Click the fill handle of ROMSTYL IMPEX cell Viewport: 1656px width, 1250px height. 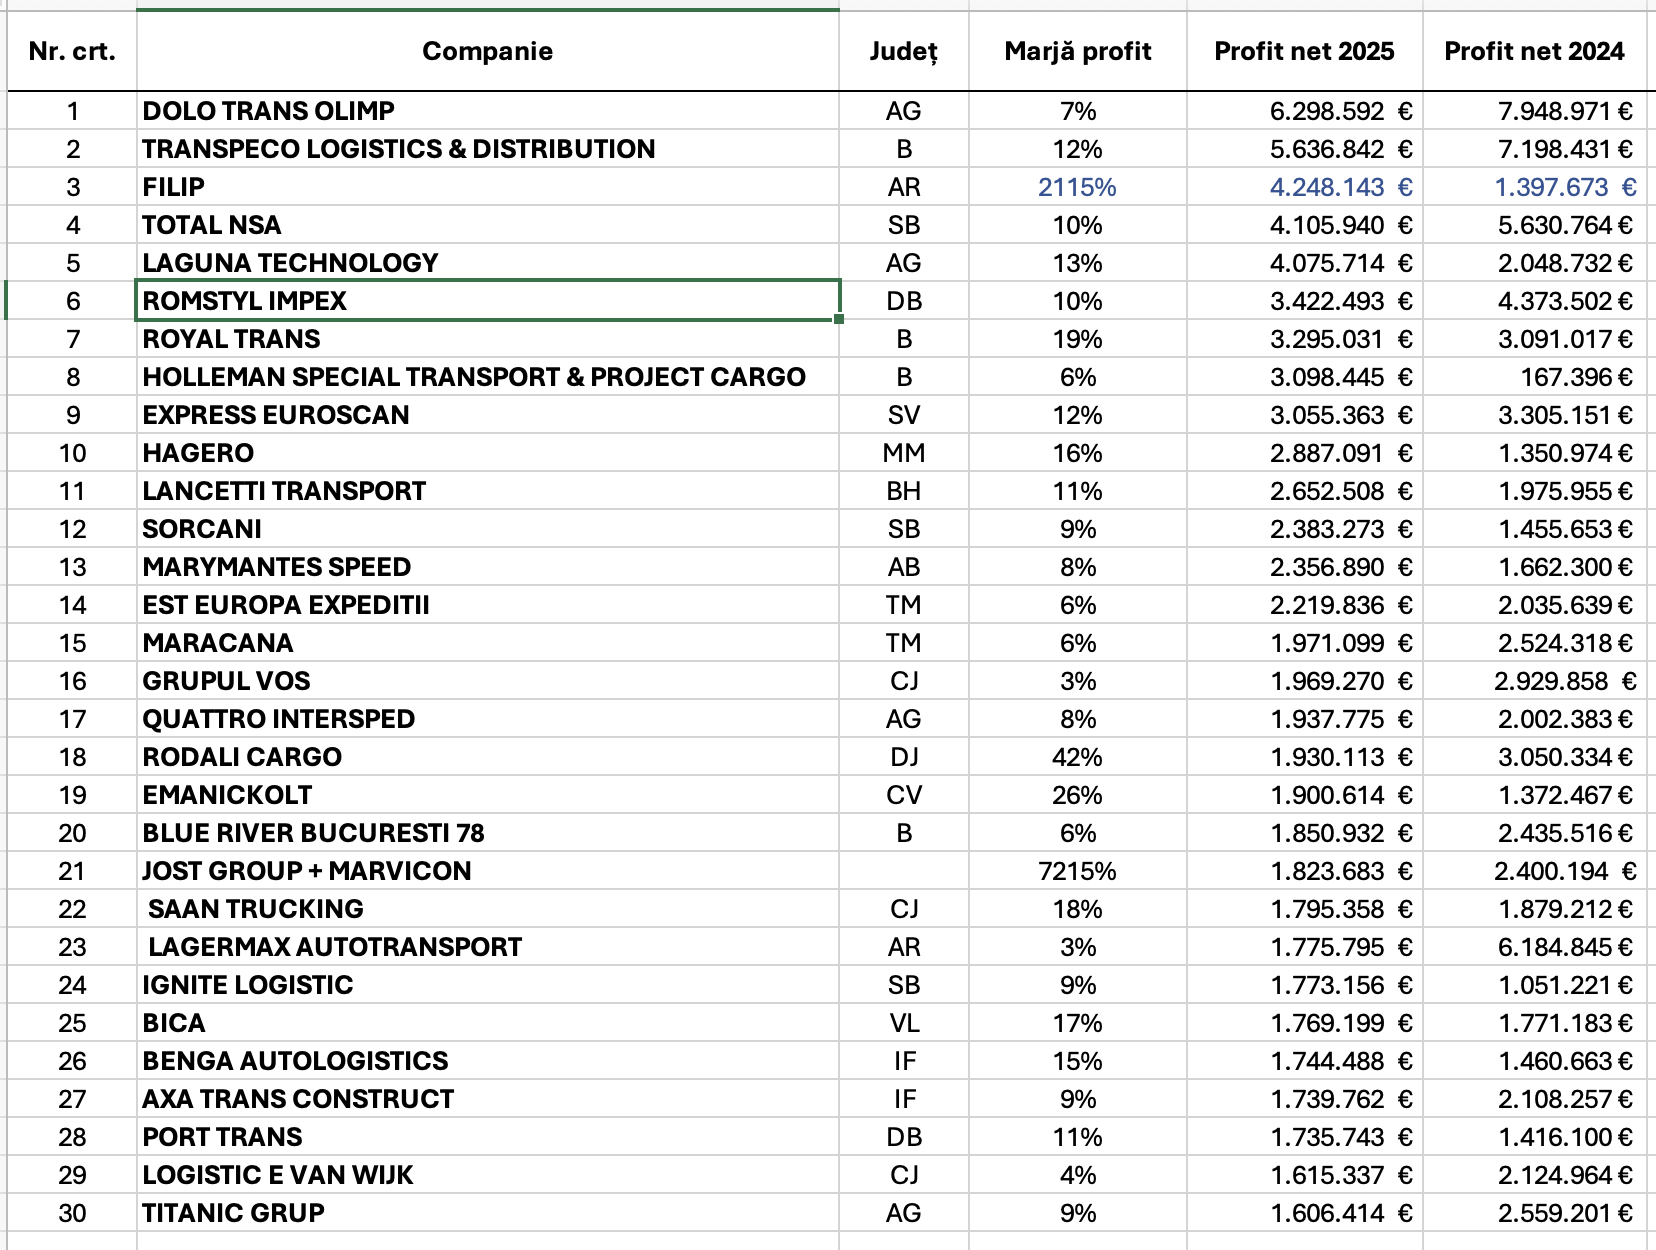(838, 319)
